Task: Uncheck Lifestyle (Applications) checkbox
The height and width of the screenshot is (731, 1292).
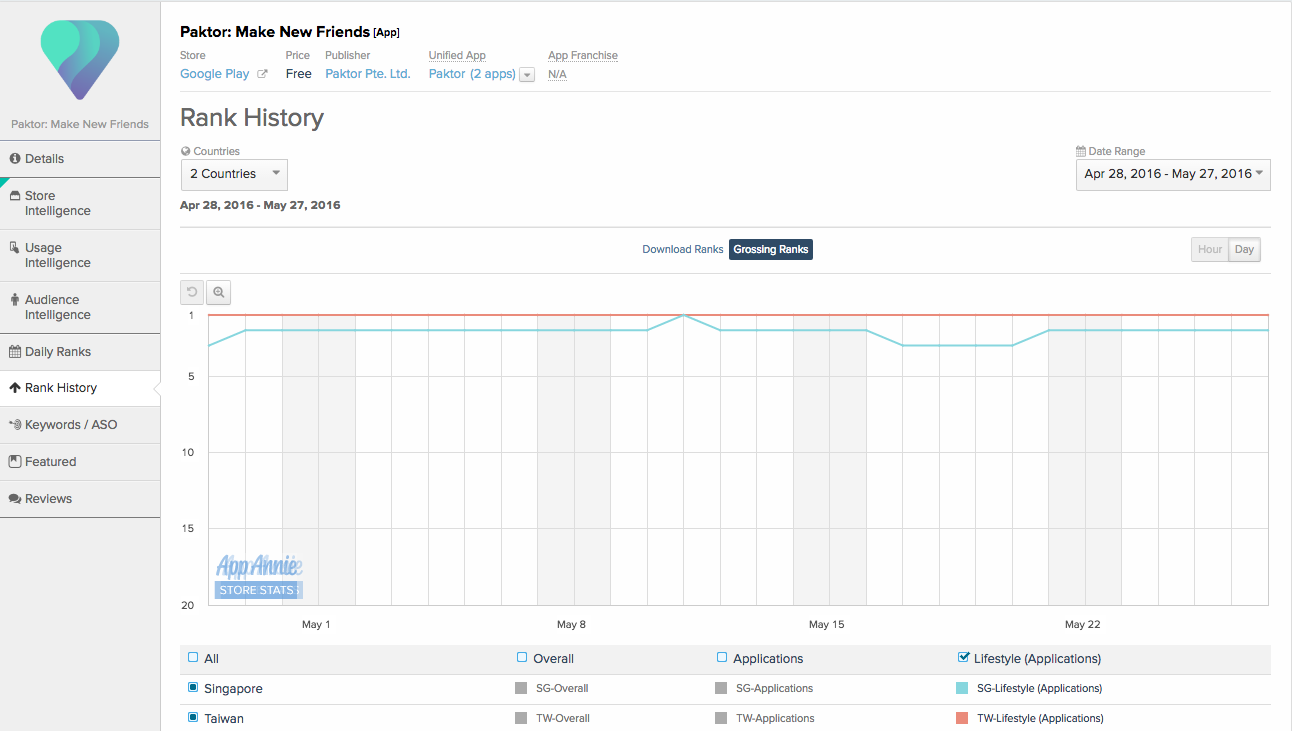Action: point(963,657)
